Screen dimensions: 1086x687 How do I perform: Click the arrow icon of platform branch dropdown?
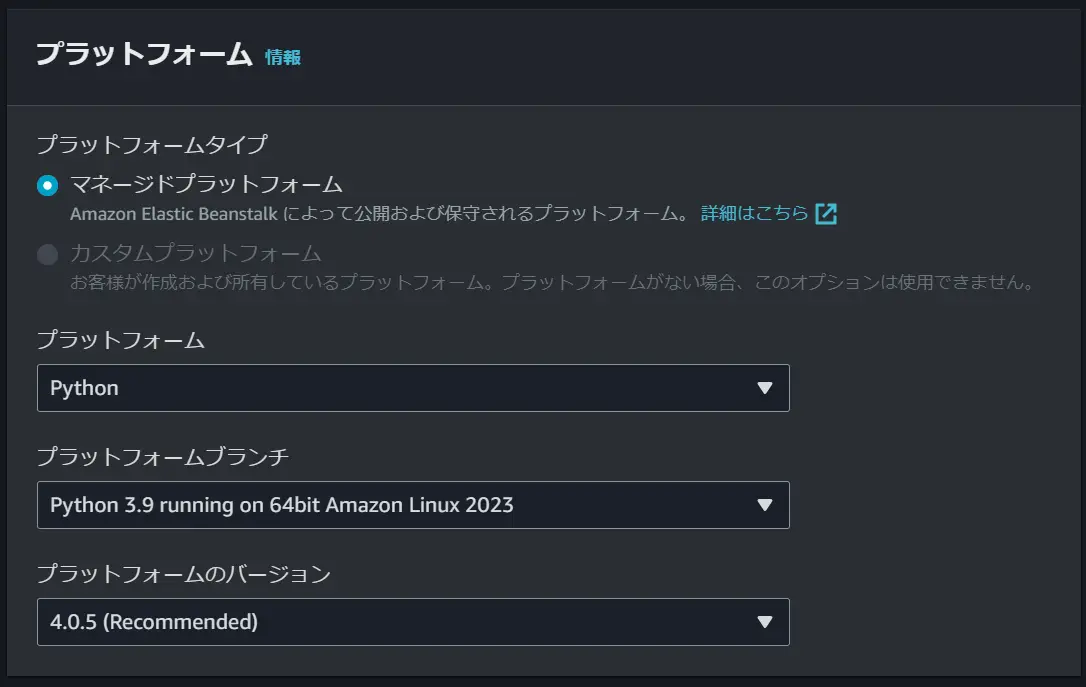765,505
